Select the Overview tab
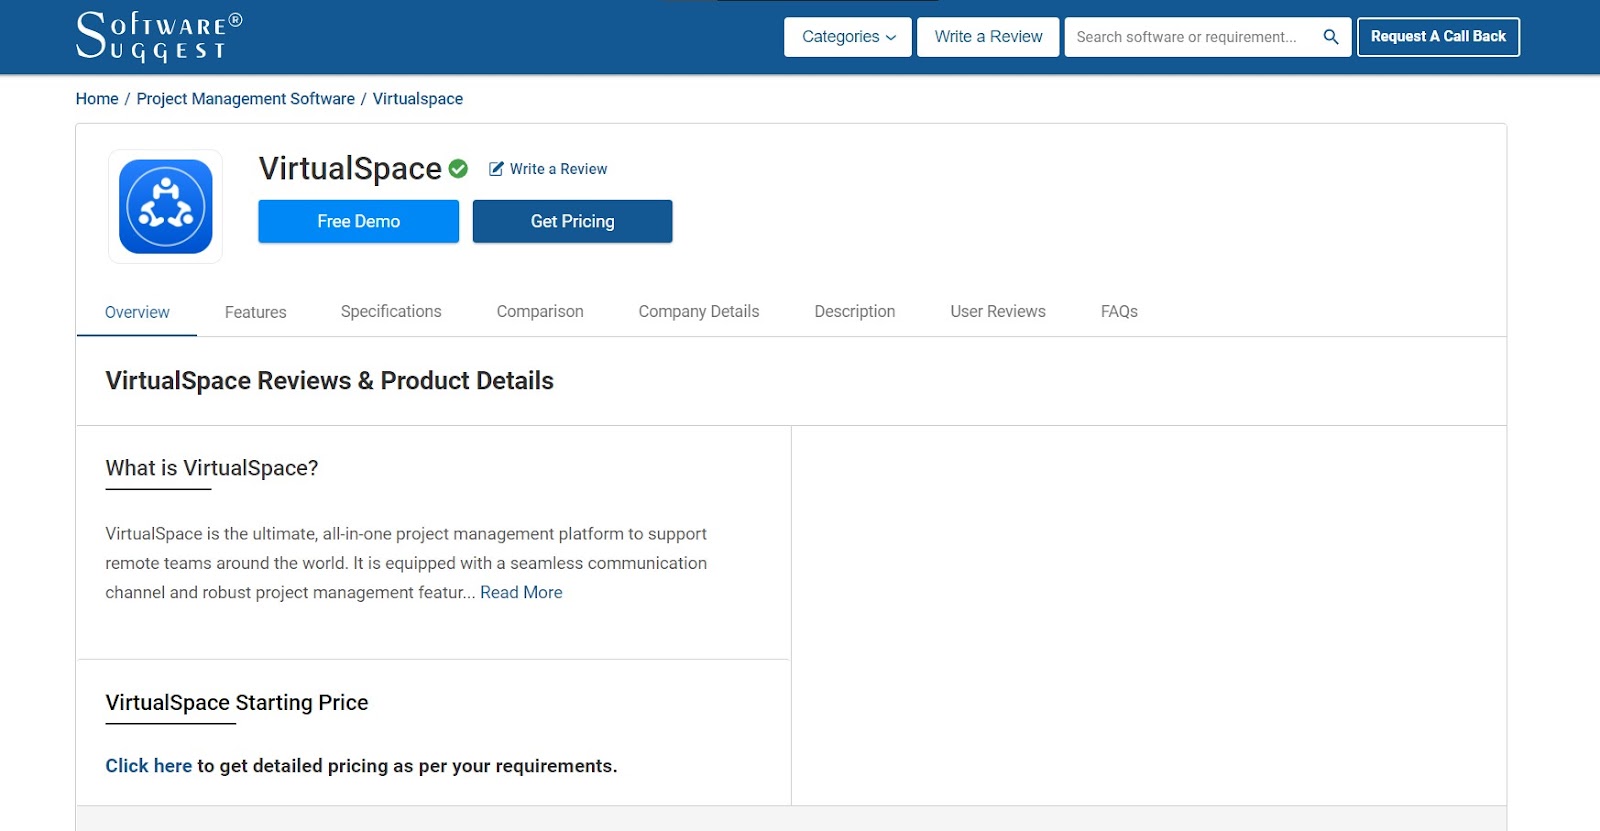The height and width of the screenshot is (831, 1600). point(137,312)
